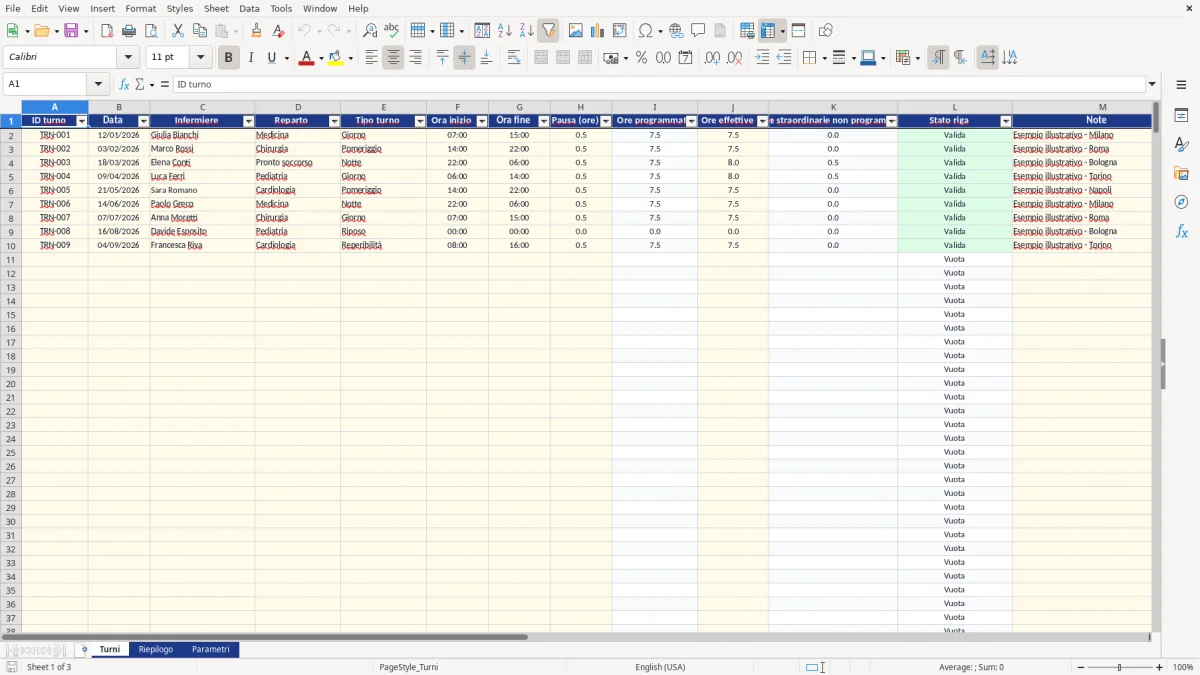Open the Styles menu
This screenshot has height=675, width=1200.
coord(180,8)
